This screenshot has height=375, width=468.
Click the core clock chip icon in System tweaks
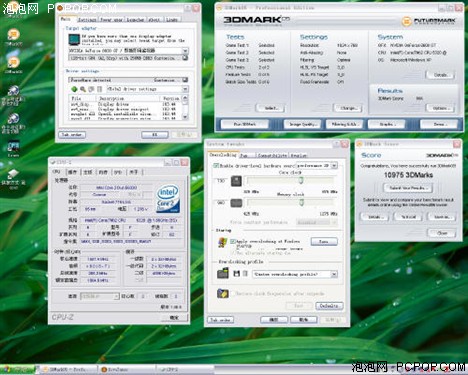[236, 181]
